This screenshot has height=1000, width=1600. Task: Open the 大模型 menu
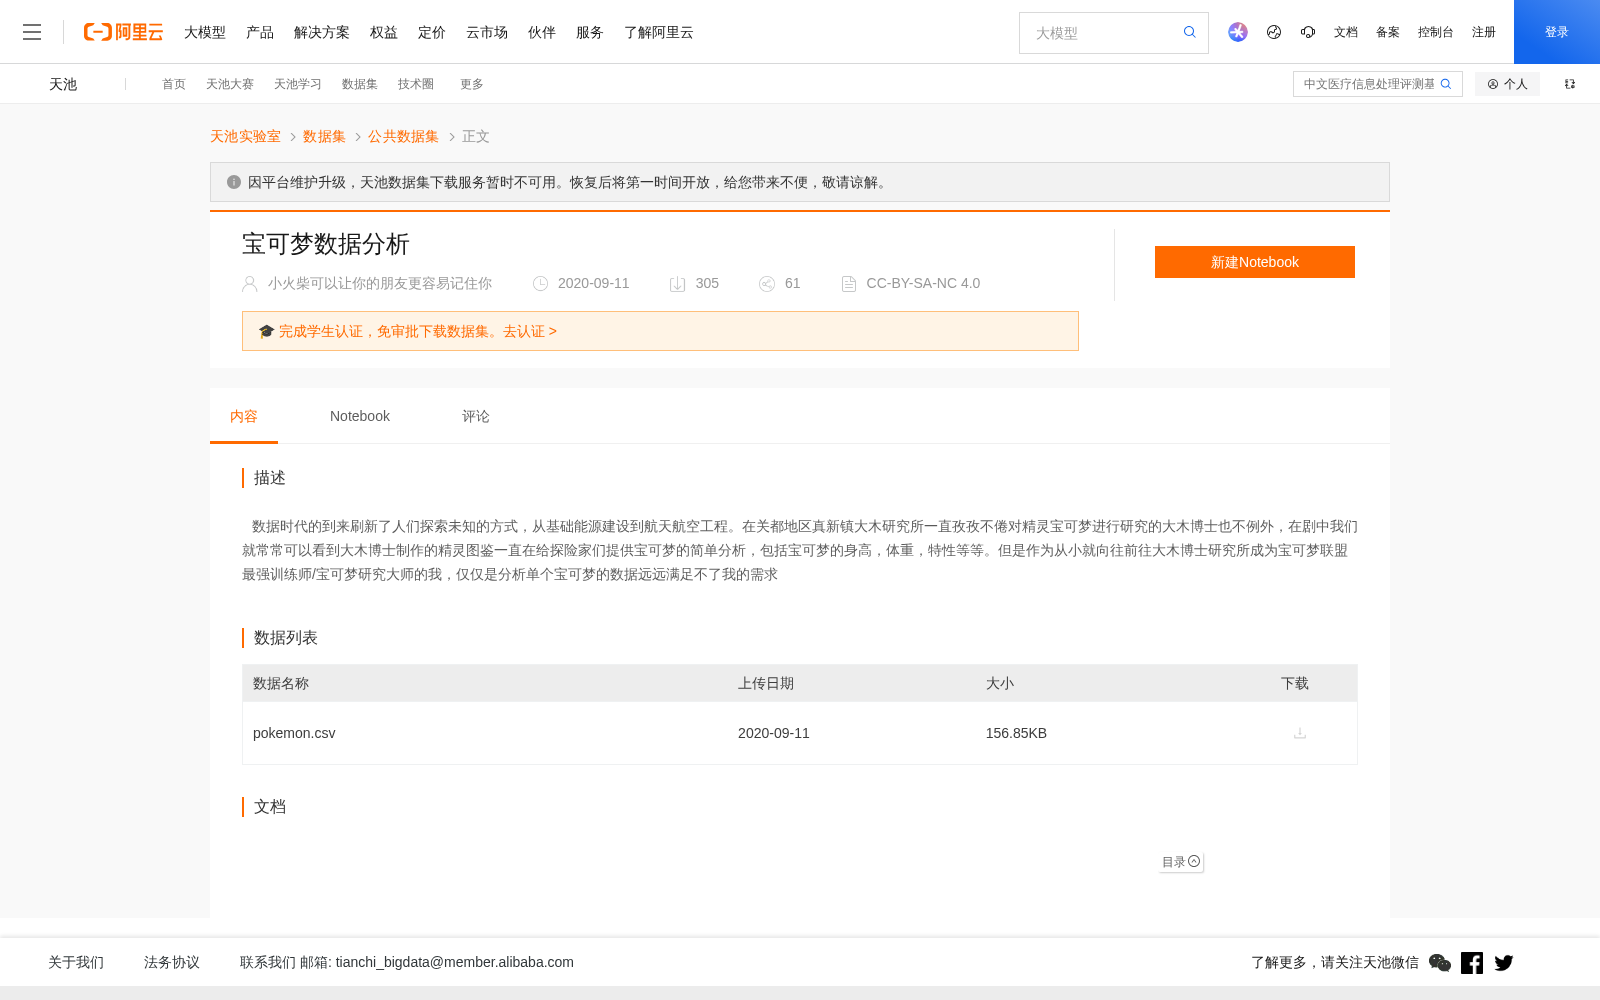(205, 32)
